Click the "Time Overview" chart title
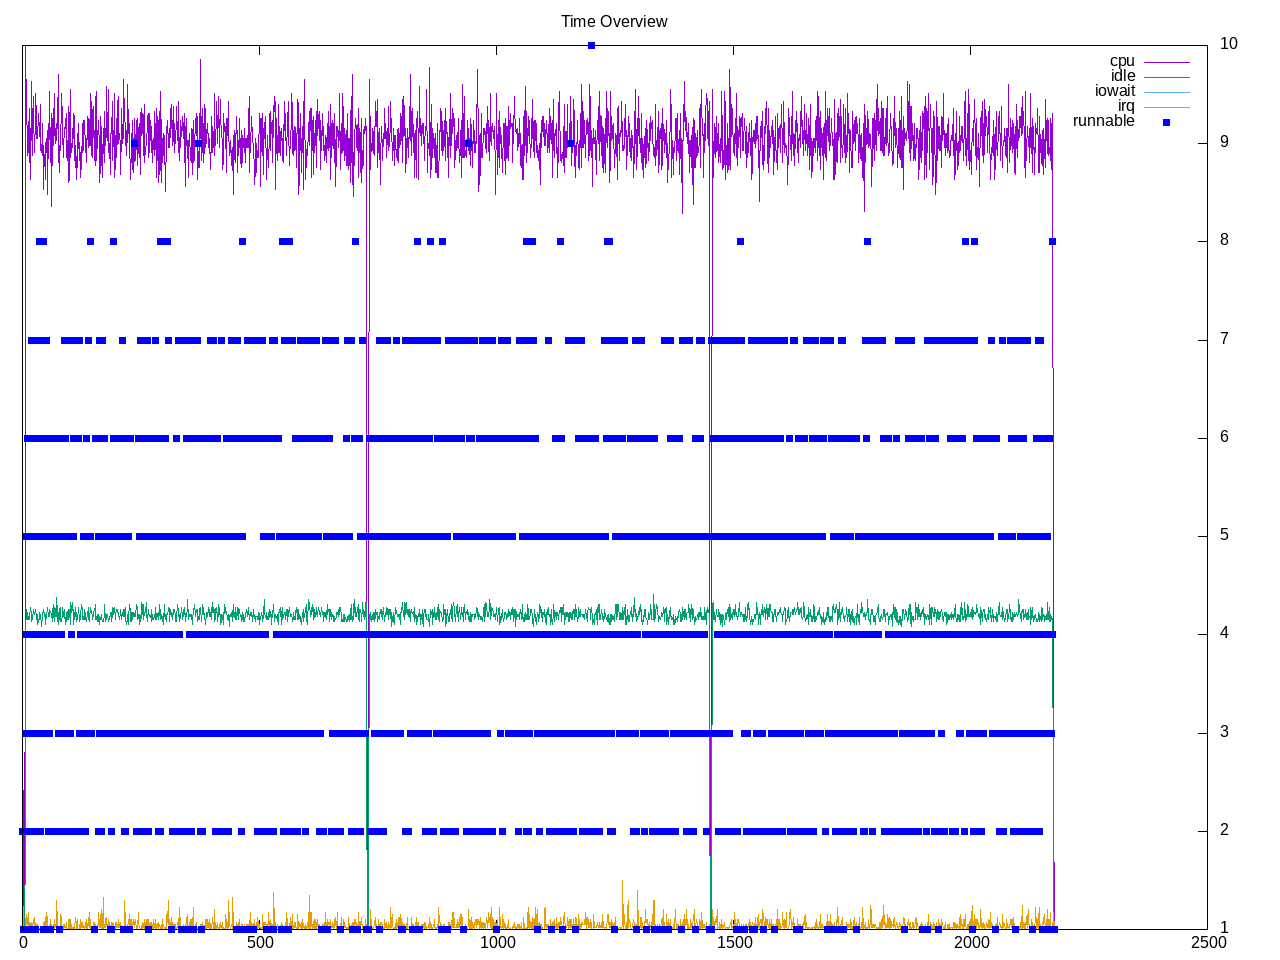This screenshot has width=1280, height=960. pyautogui.click(x=614, y=22)
